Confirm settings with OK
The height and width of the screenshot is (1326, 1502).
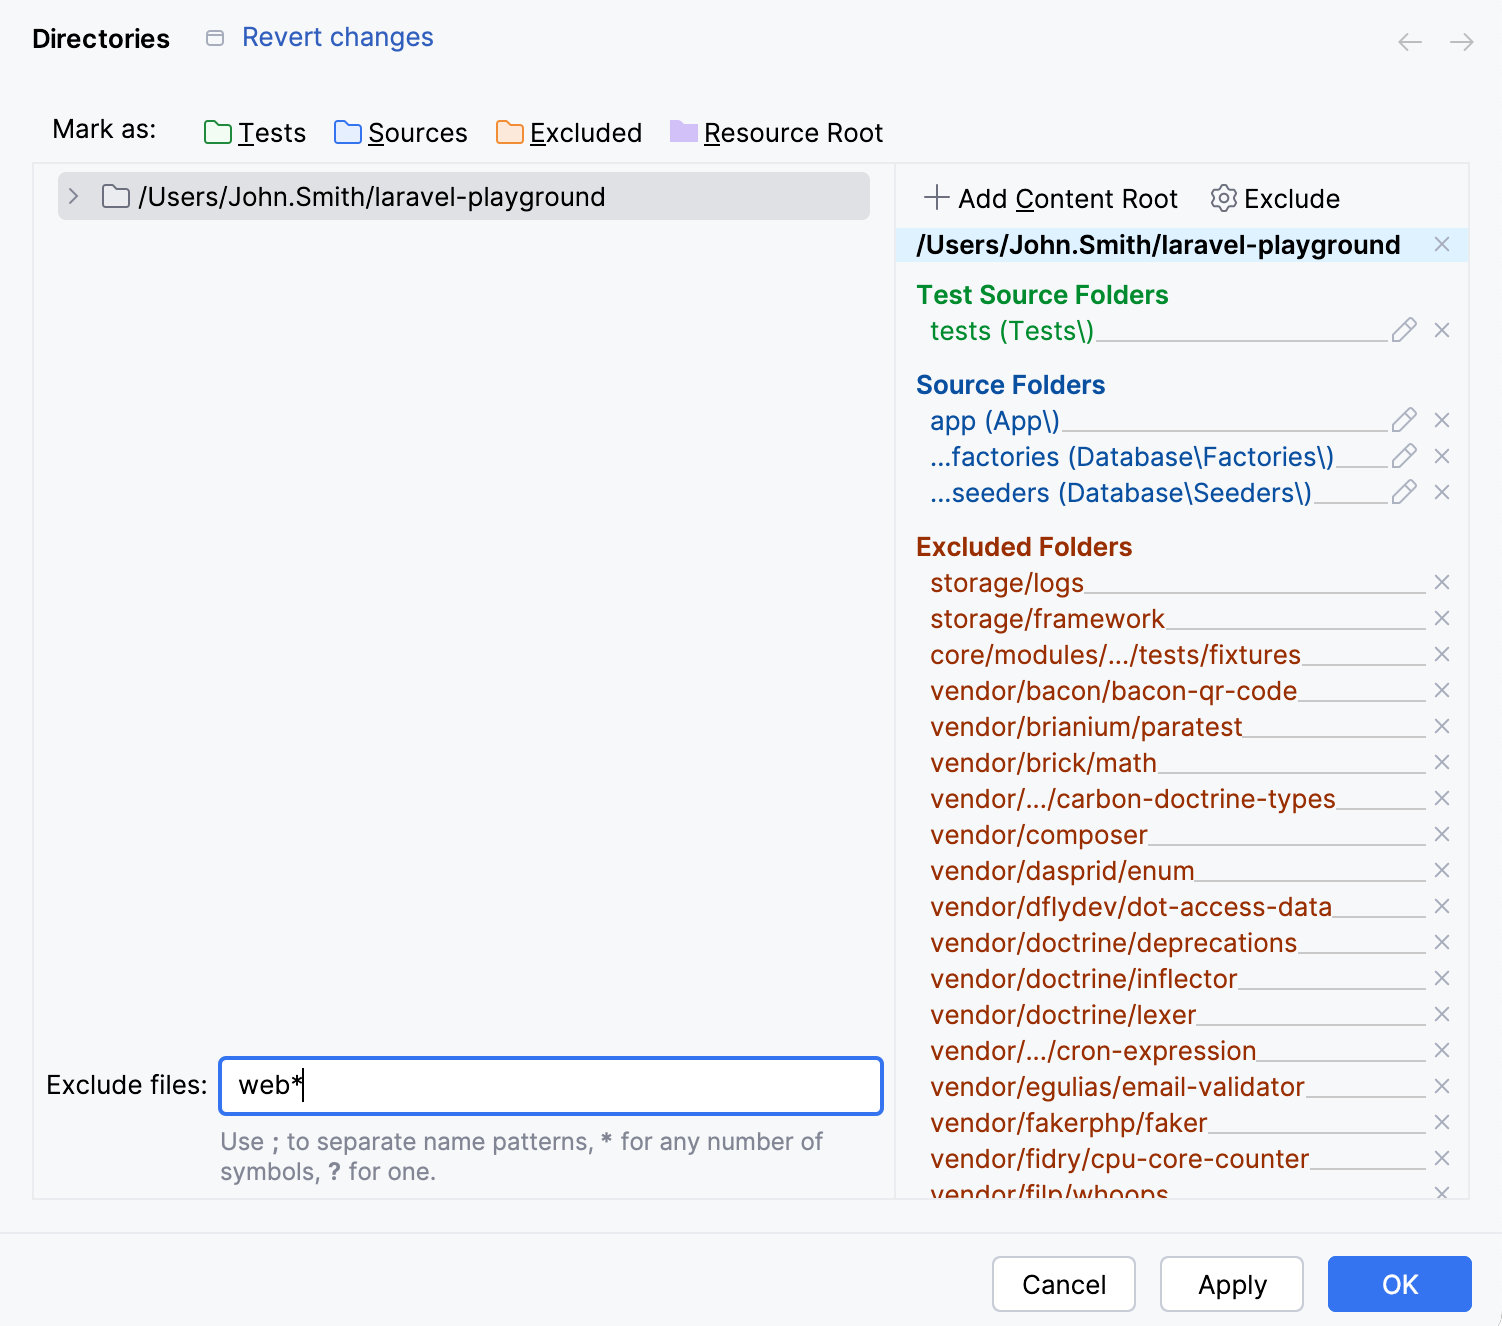pyautogui.click(x=1398, y=1284)
